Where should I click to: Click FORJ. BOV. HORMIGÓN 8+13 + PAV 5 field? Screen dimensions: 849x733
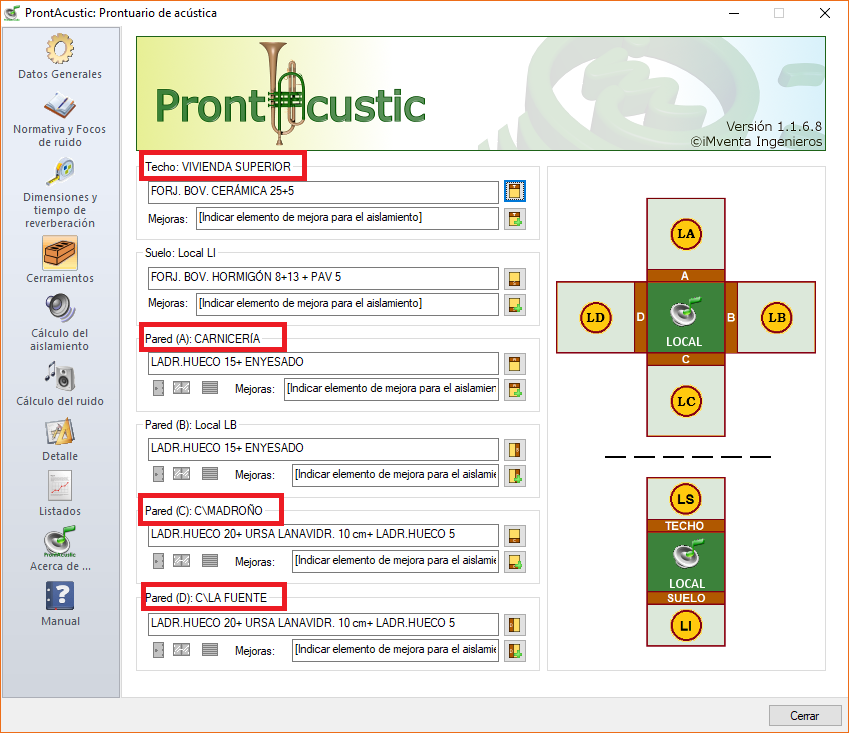coord(323,278)
